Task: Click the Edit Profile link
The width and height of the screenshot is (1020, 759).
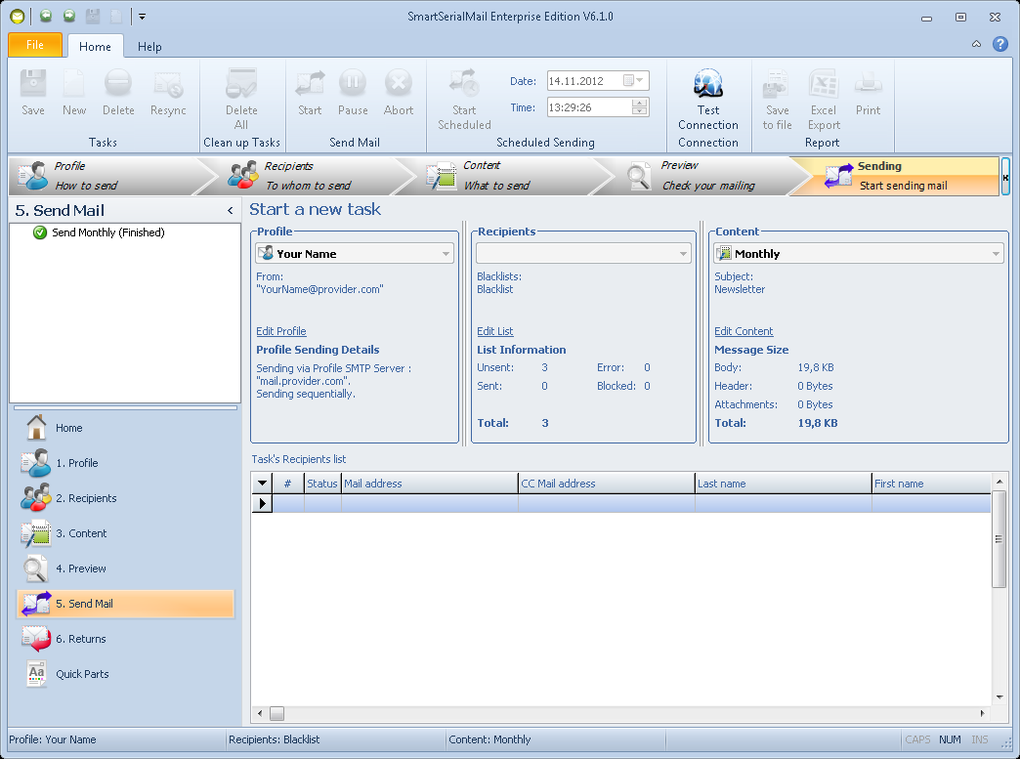Action: [x=281, y=331]
